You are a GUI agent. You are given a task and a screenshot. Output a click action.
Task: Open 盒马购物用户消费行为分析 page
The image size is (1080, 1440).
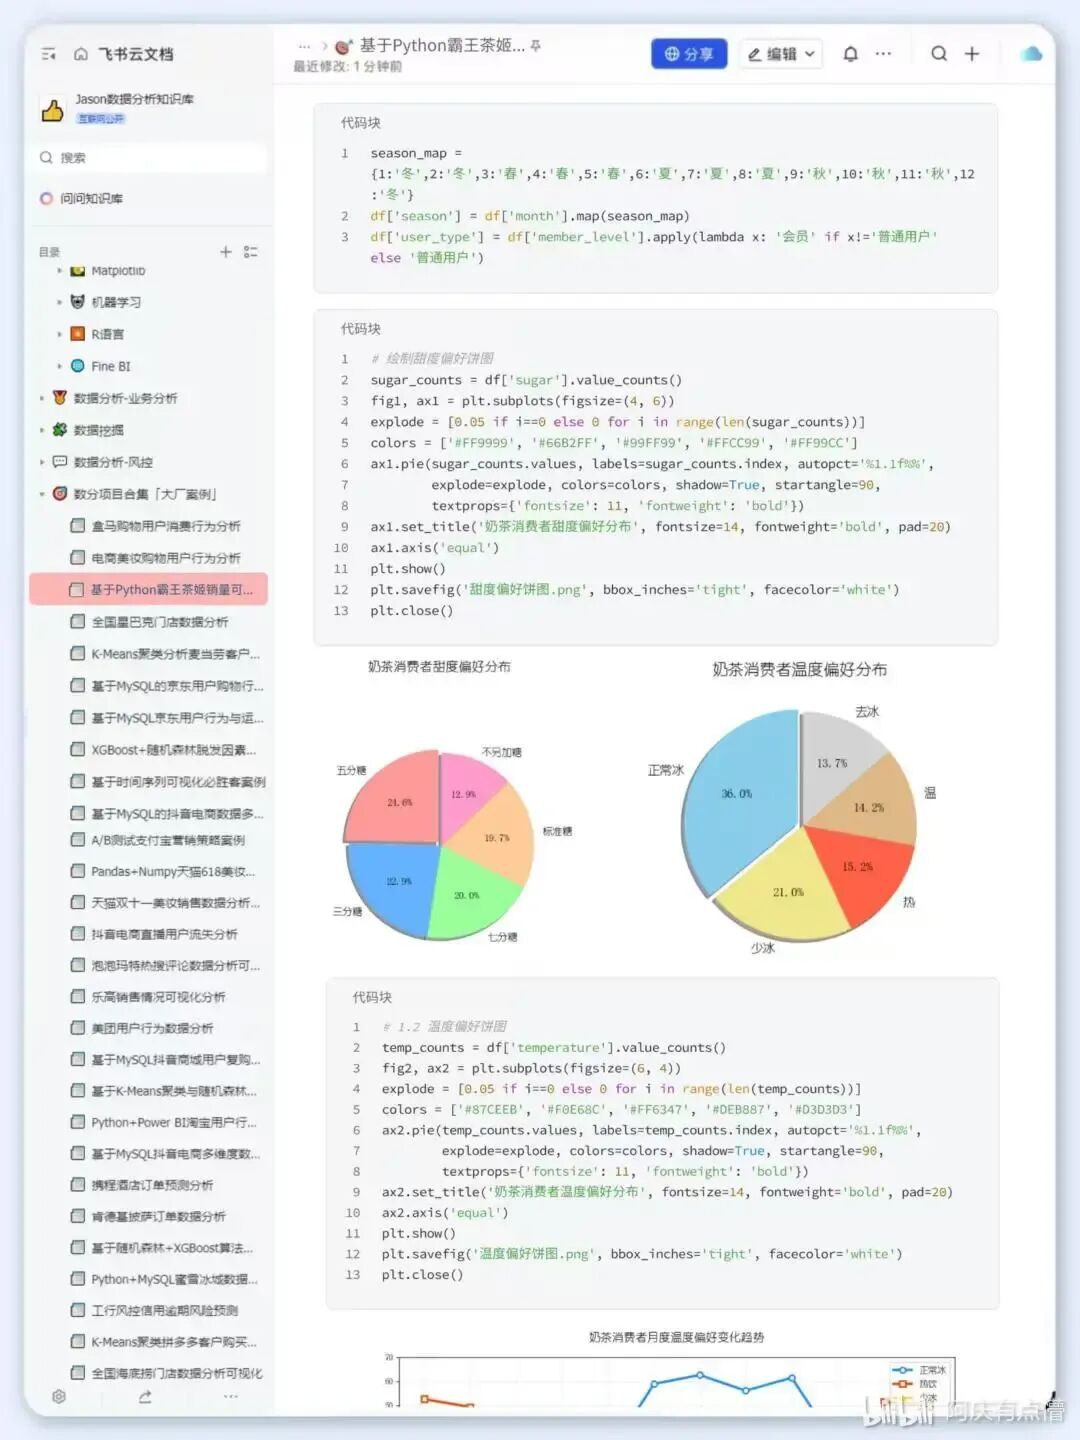(165, 526)
